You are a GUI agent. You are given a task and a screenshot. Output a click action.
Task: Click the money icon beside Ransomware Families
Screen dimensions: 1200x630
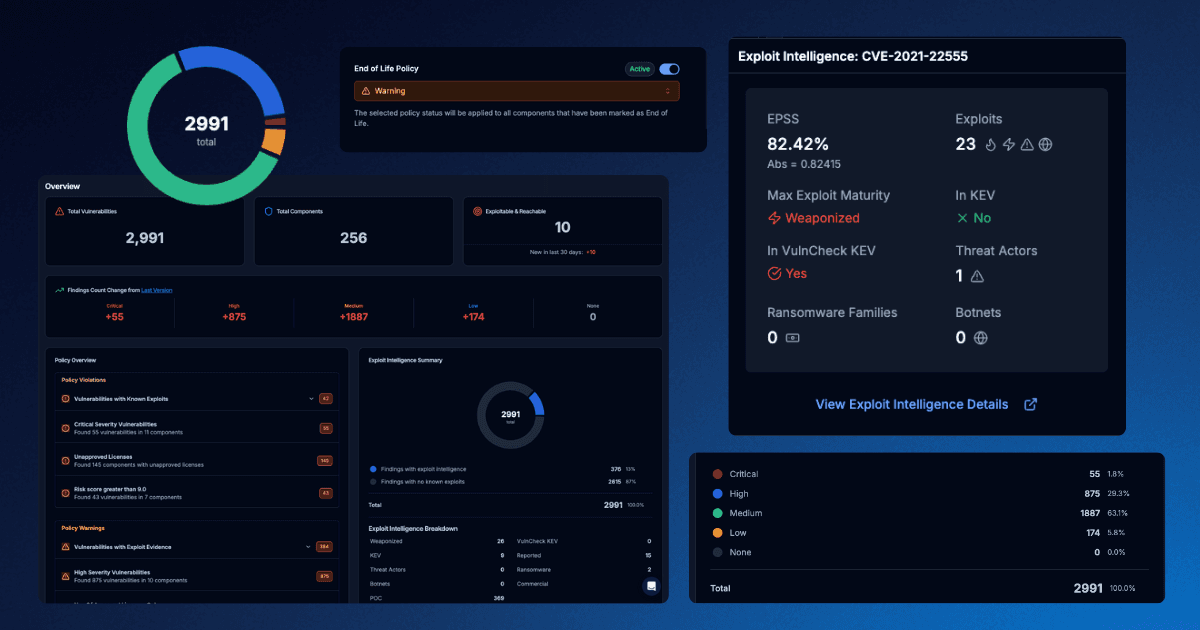792,338
